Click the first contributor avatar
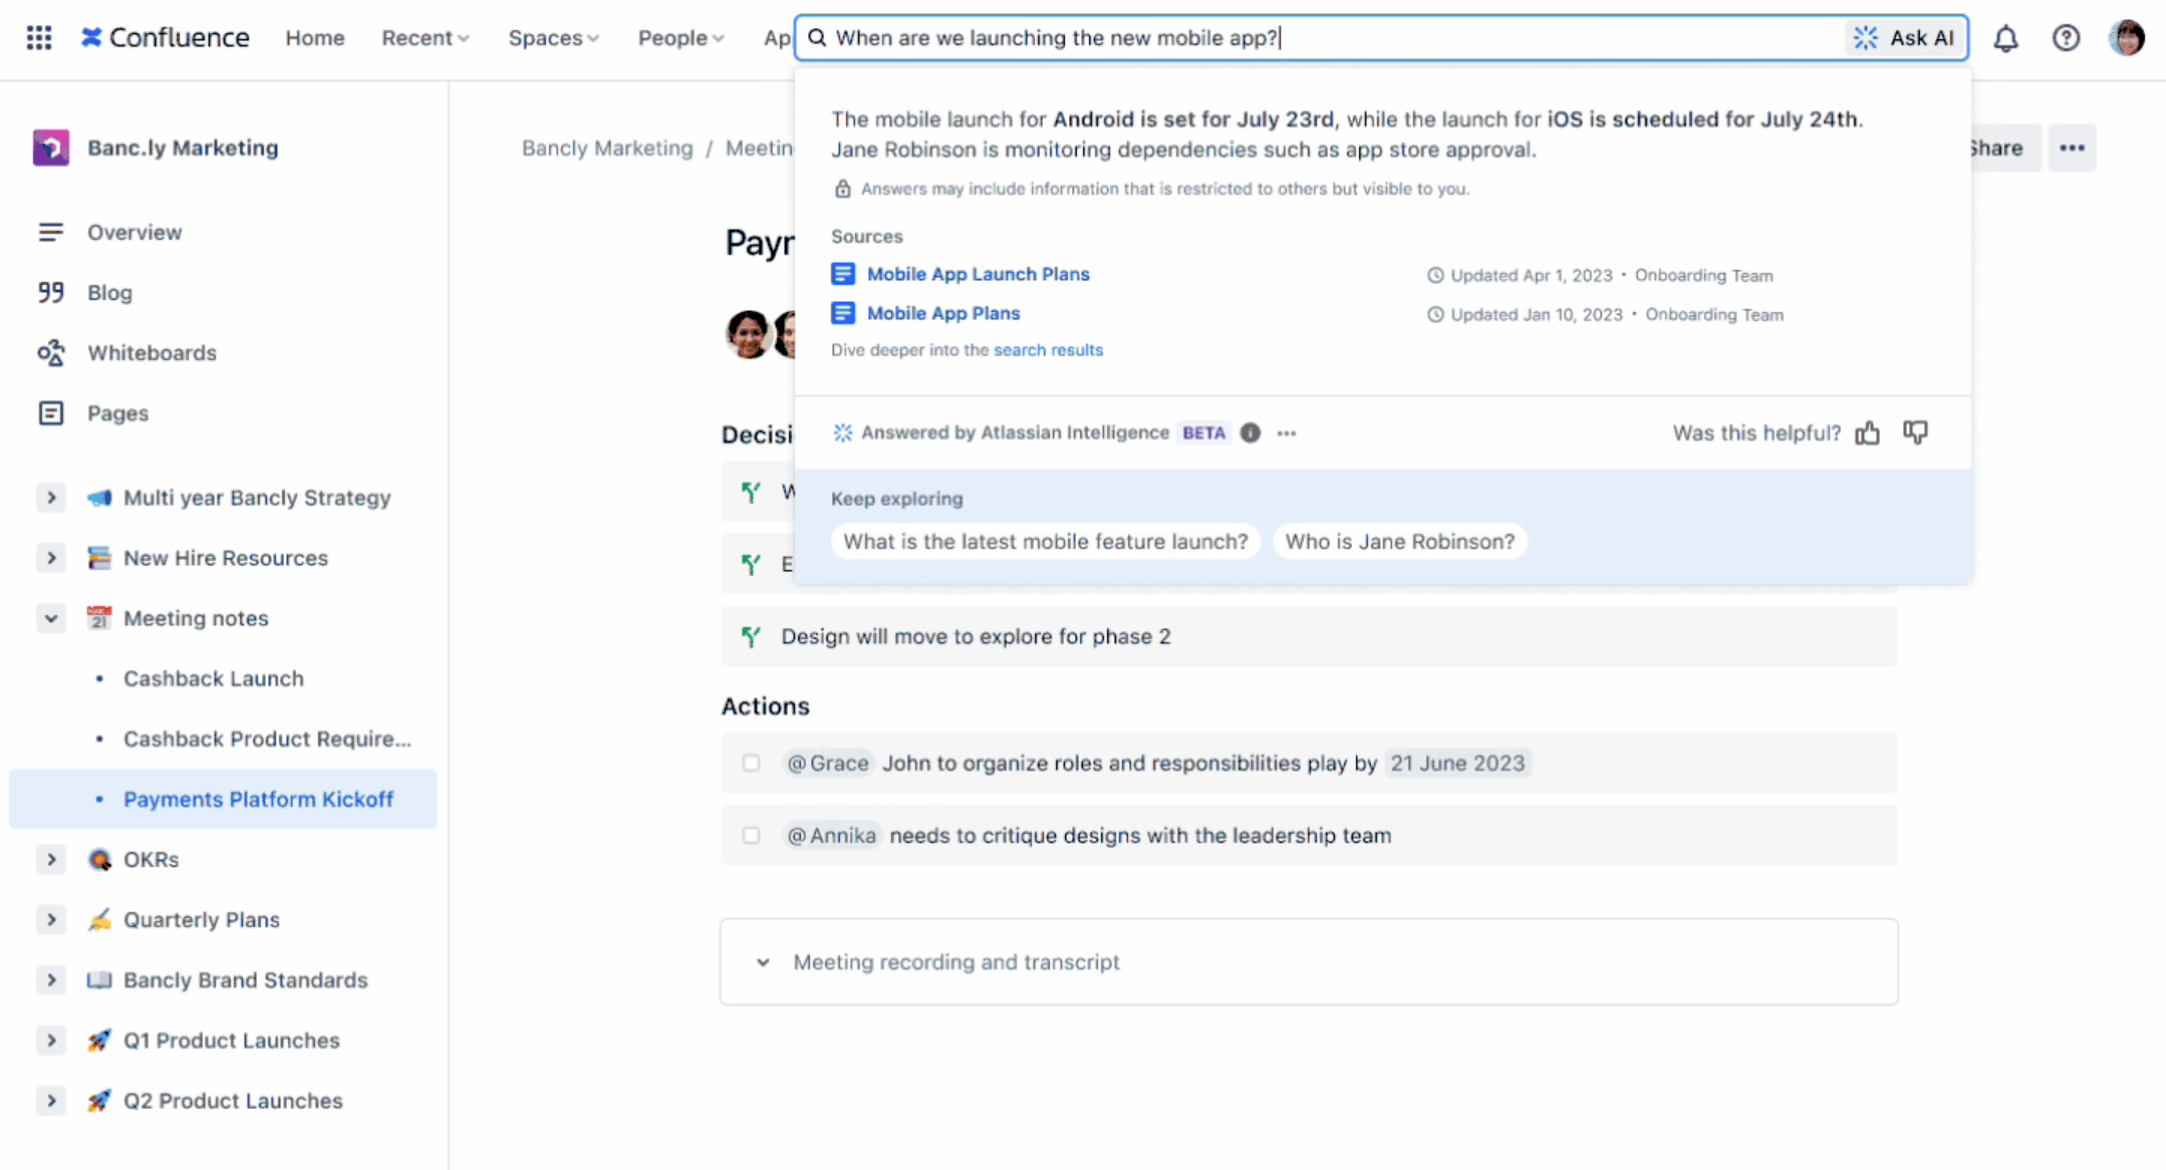Viewport: 2166px width, 1170px height. pyautogui.click(x=748, y=333)
